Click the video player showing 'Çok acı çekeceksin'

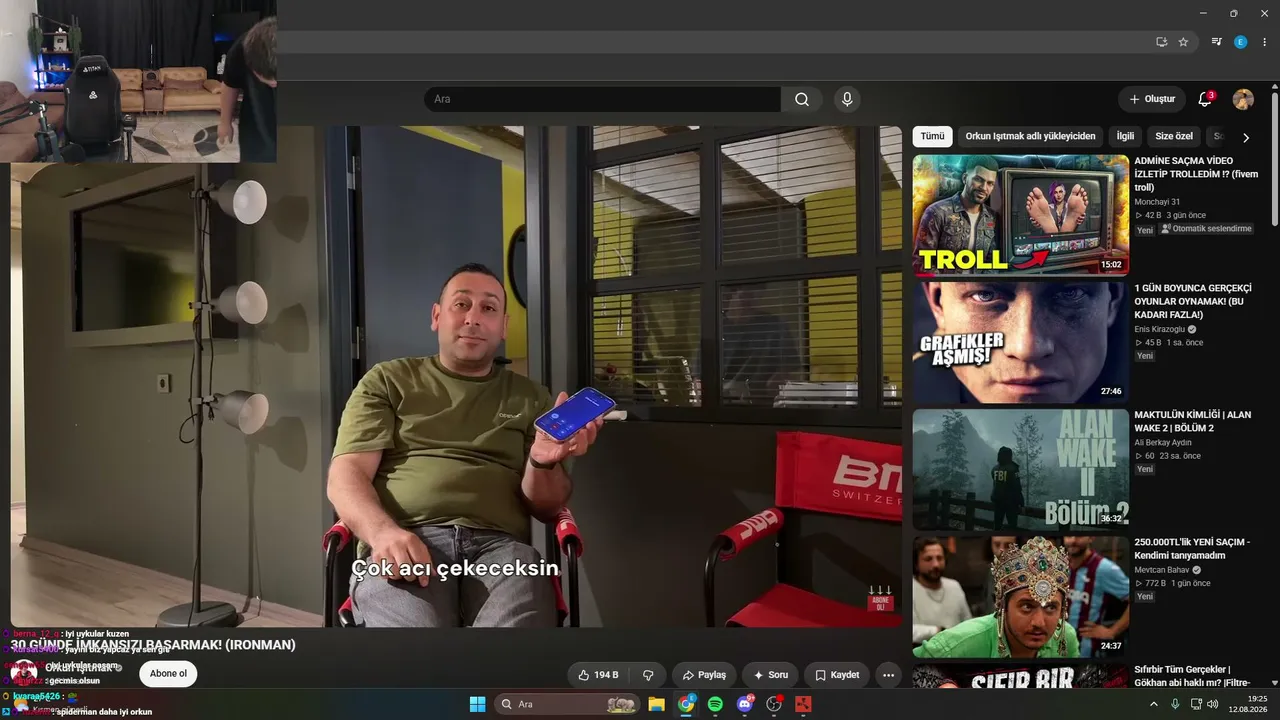point(456,376)
